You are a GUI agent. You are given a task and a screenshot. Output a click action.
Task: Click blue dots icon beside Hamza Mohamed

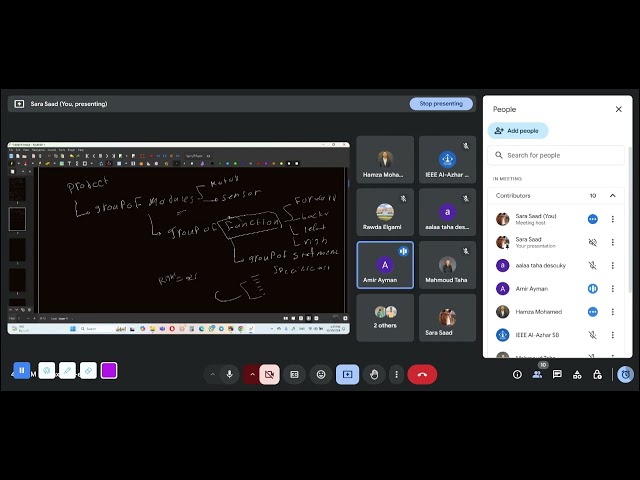(593, 312)
